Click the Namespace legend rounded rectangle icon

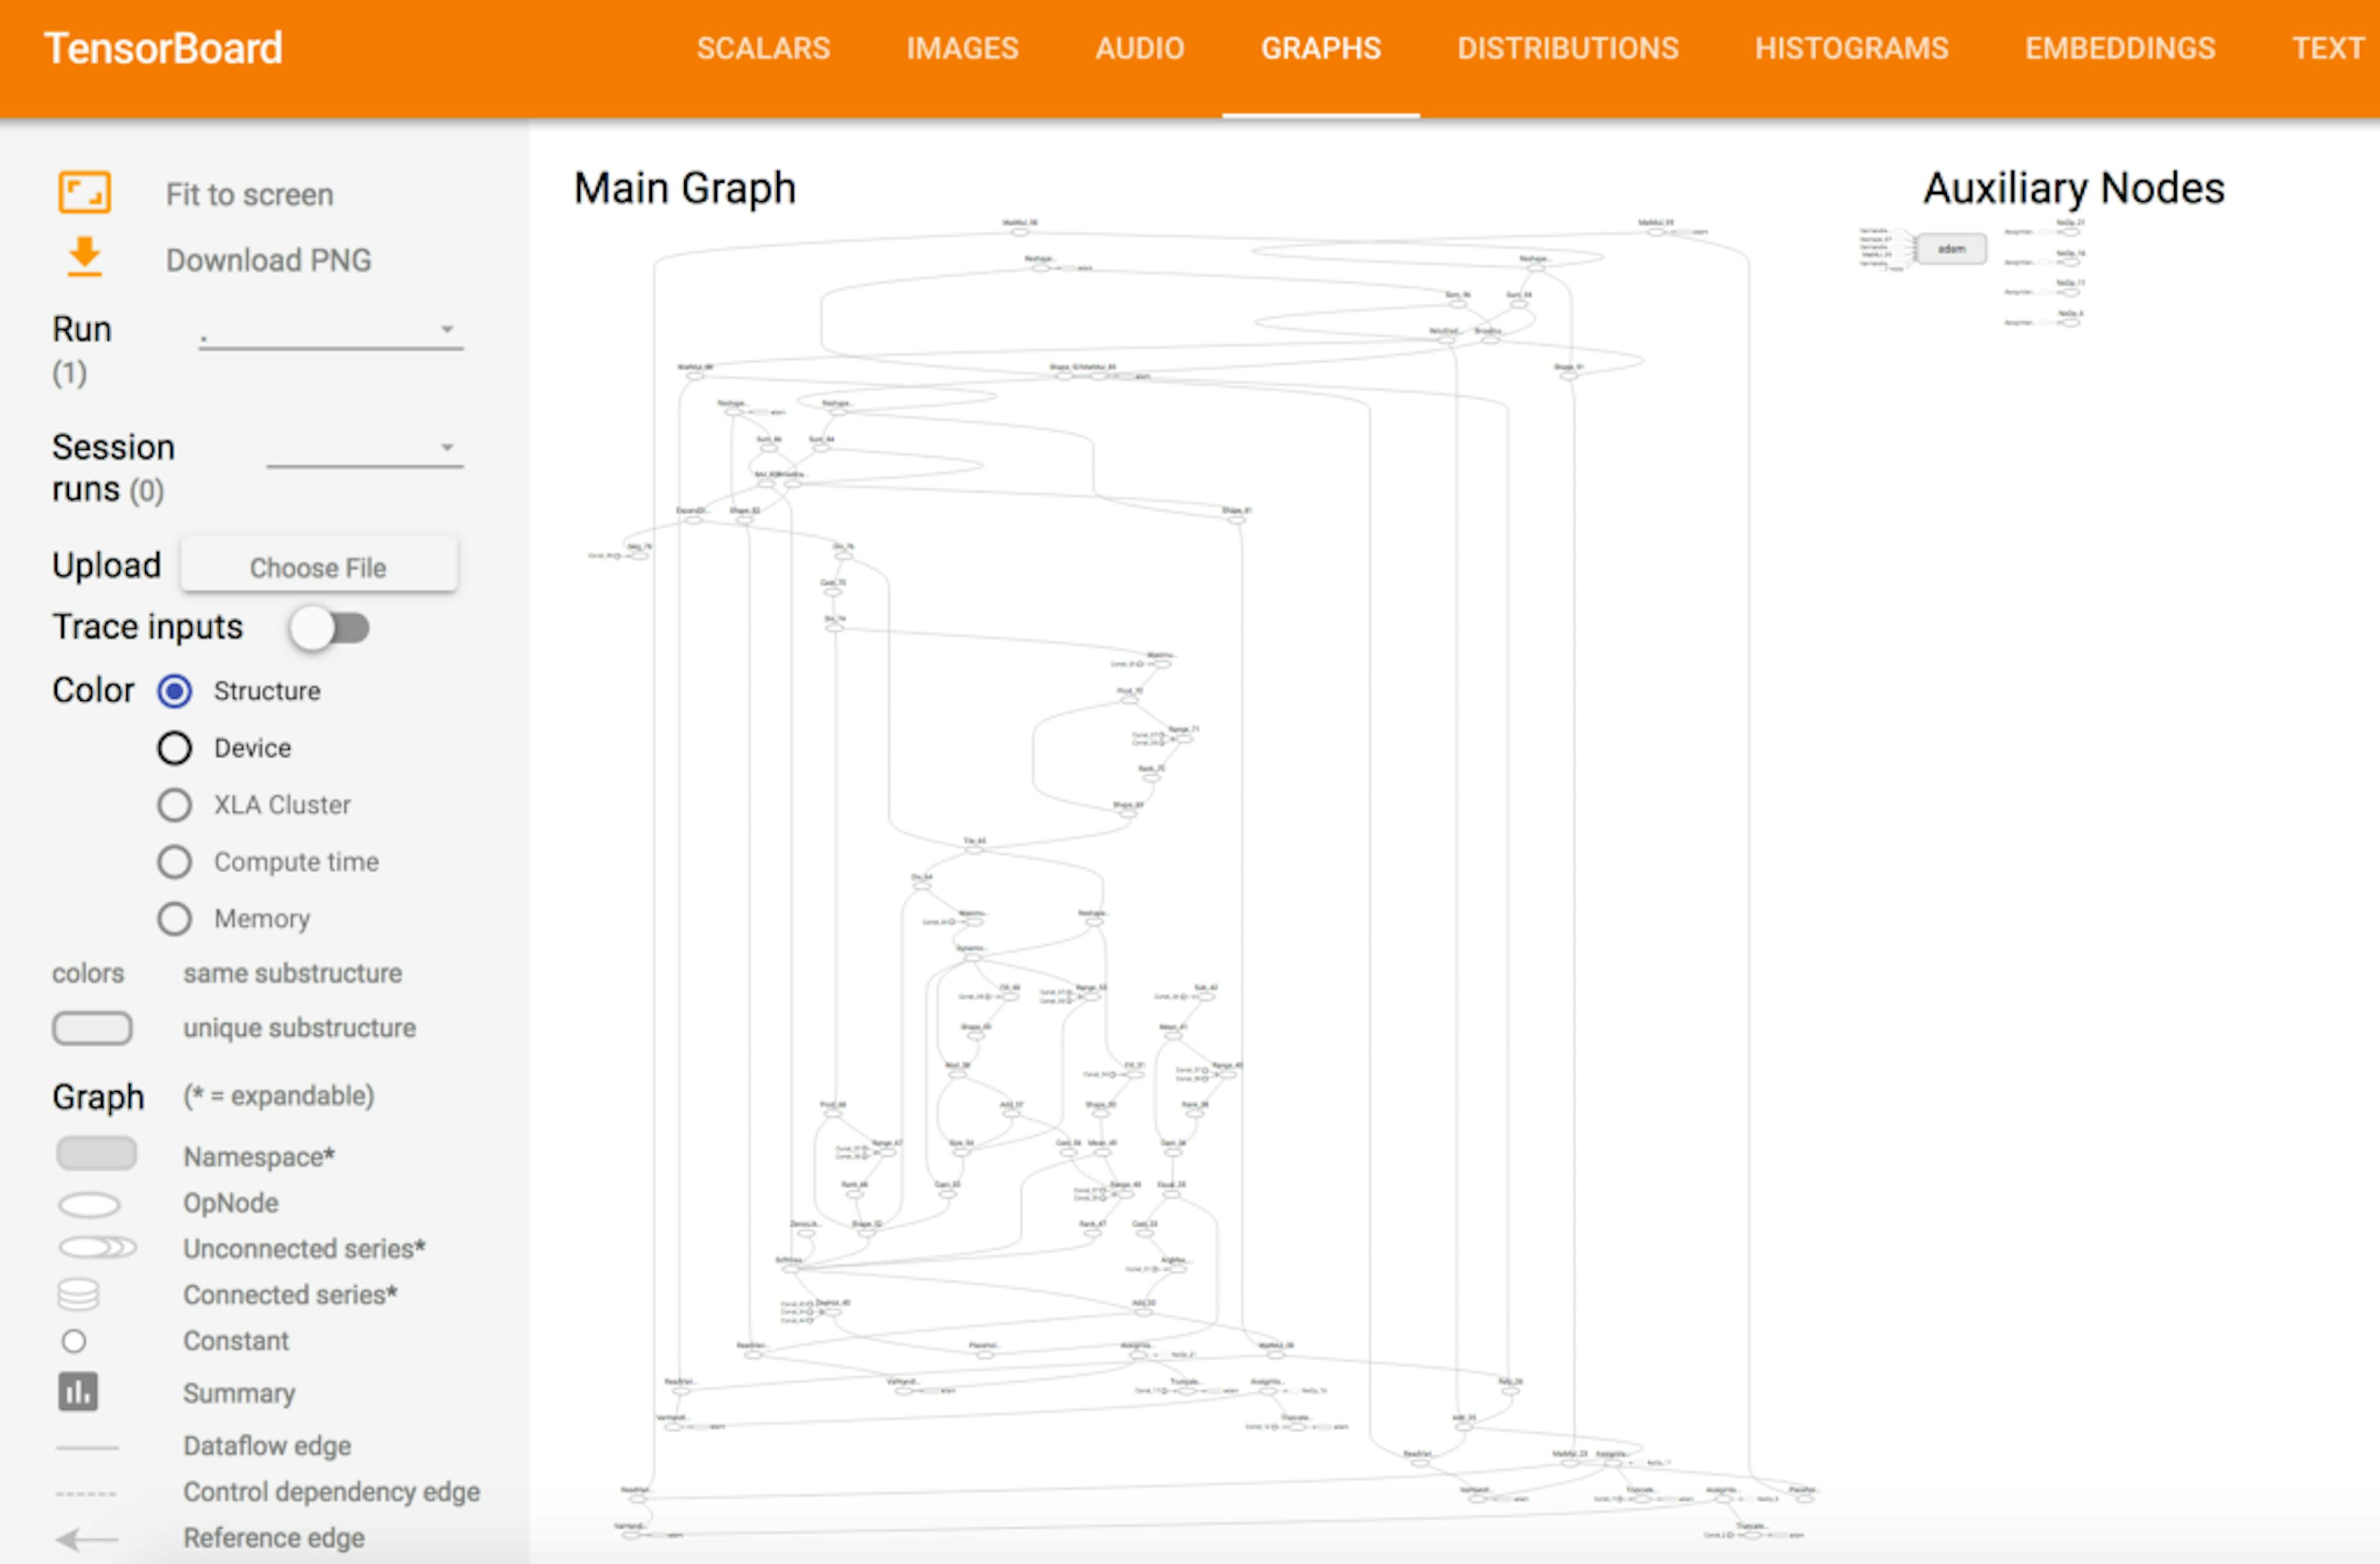96,1153
